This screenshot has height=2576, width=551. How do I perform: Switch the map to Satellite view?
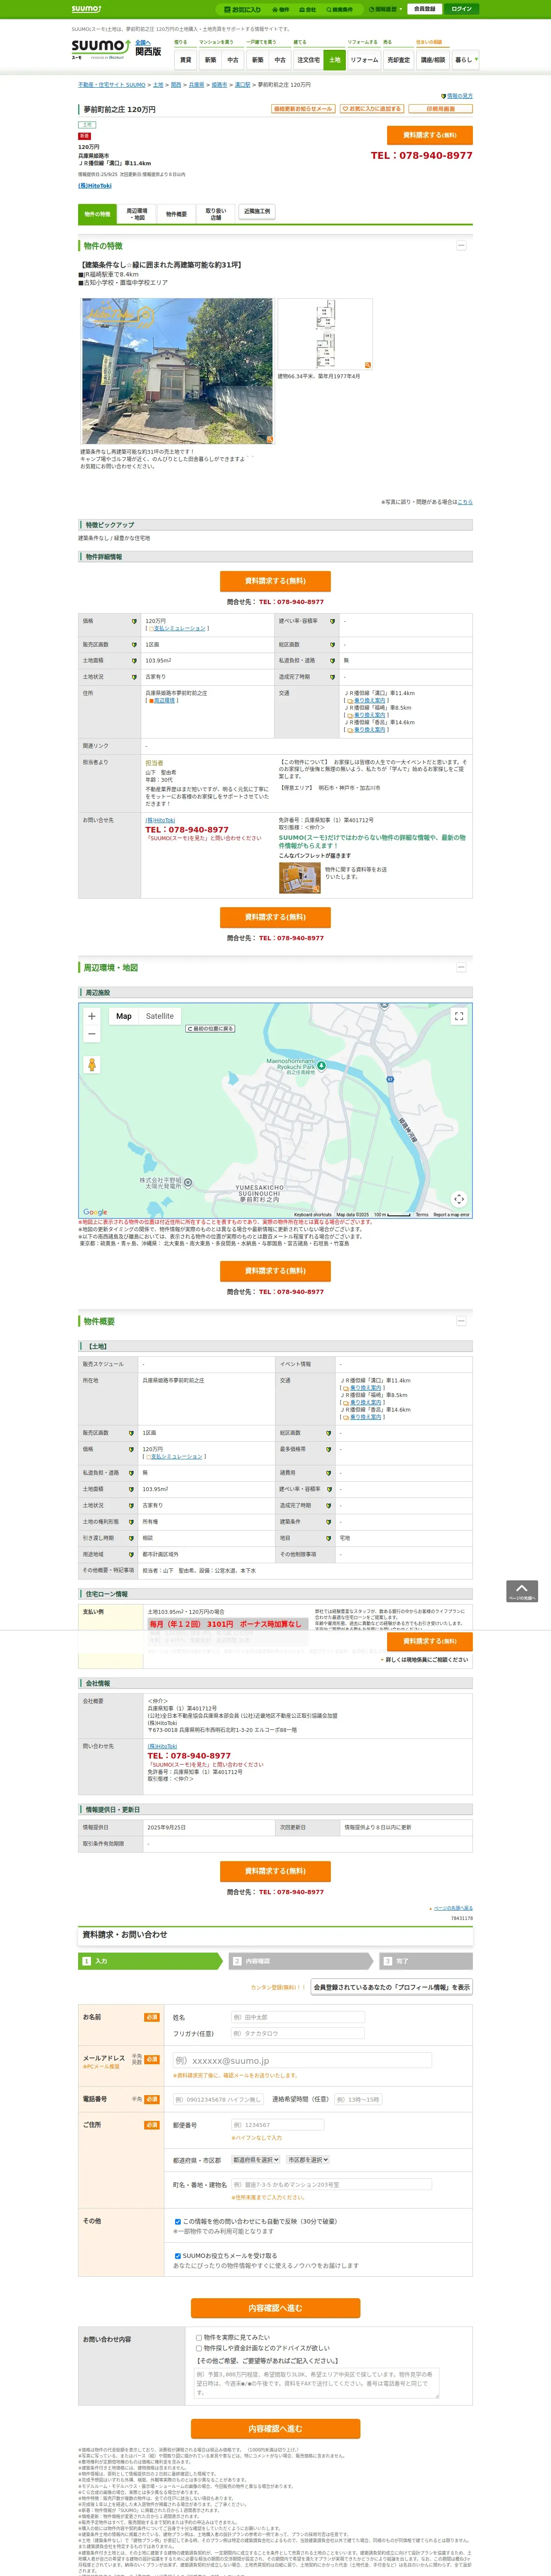160,1016
